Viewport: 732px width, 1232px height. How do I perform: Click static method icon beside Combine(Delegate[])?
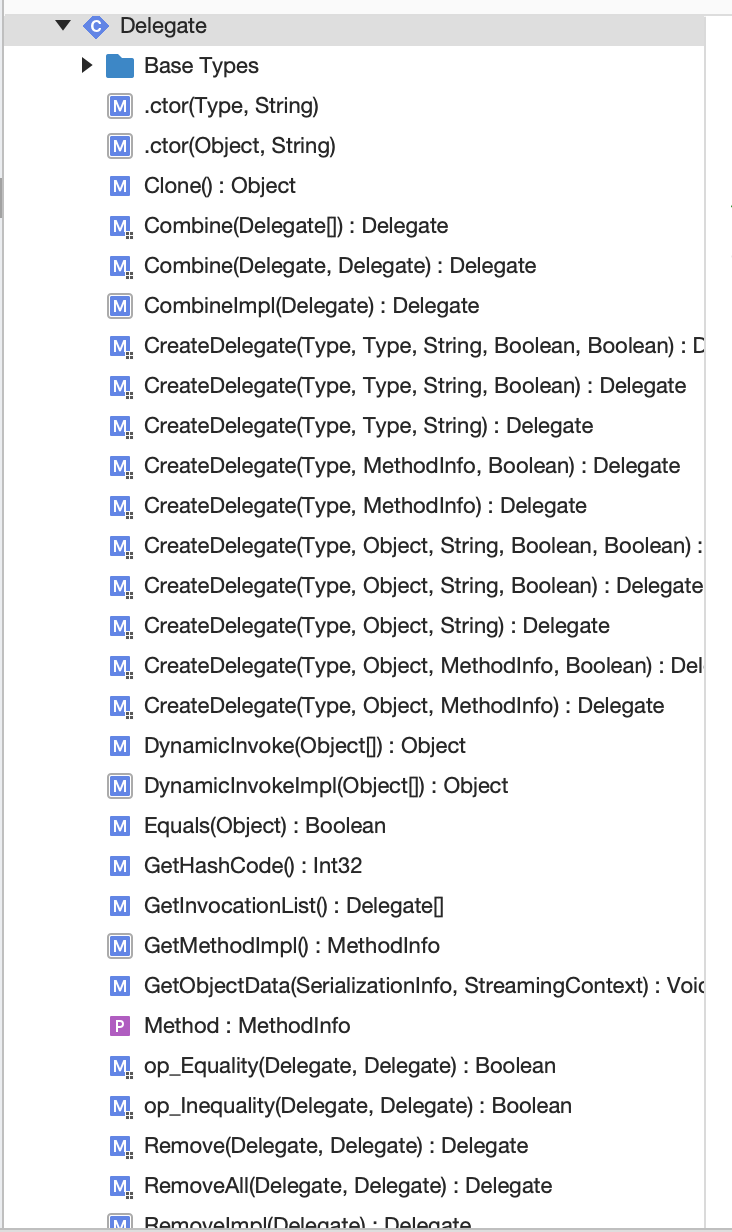(x=120, y=226)
